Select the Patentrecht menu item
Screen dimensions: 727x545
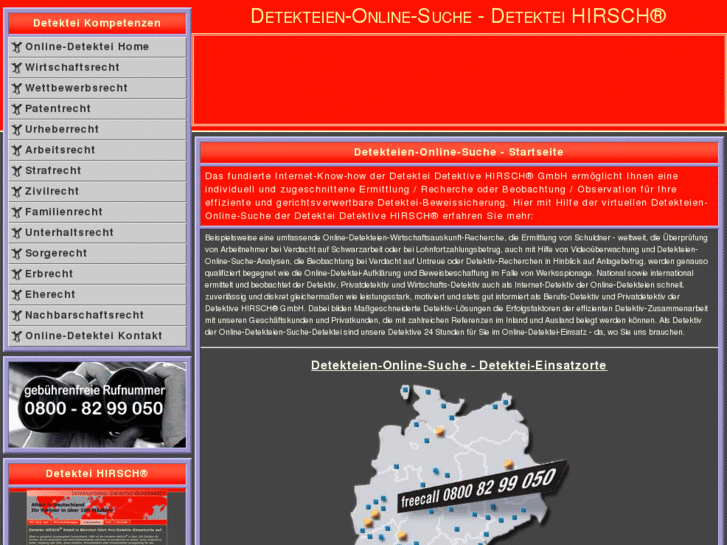[x=97, y=109]
